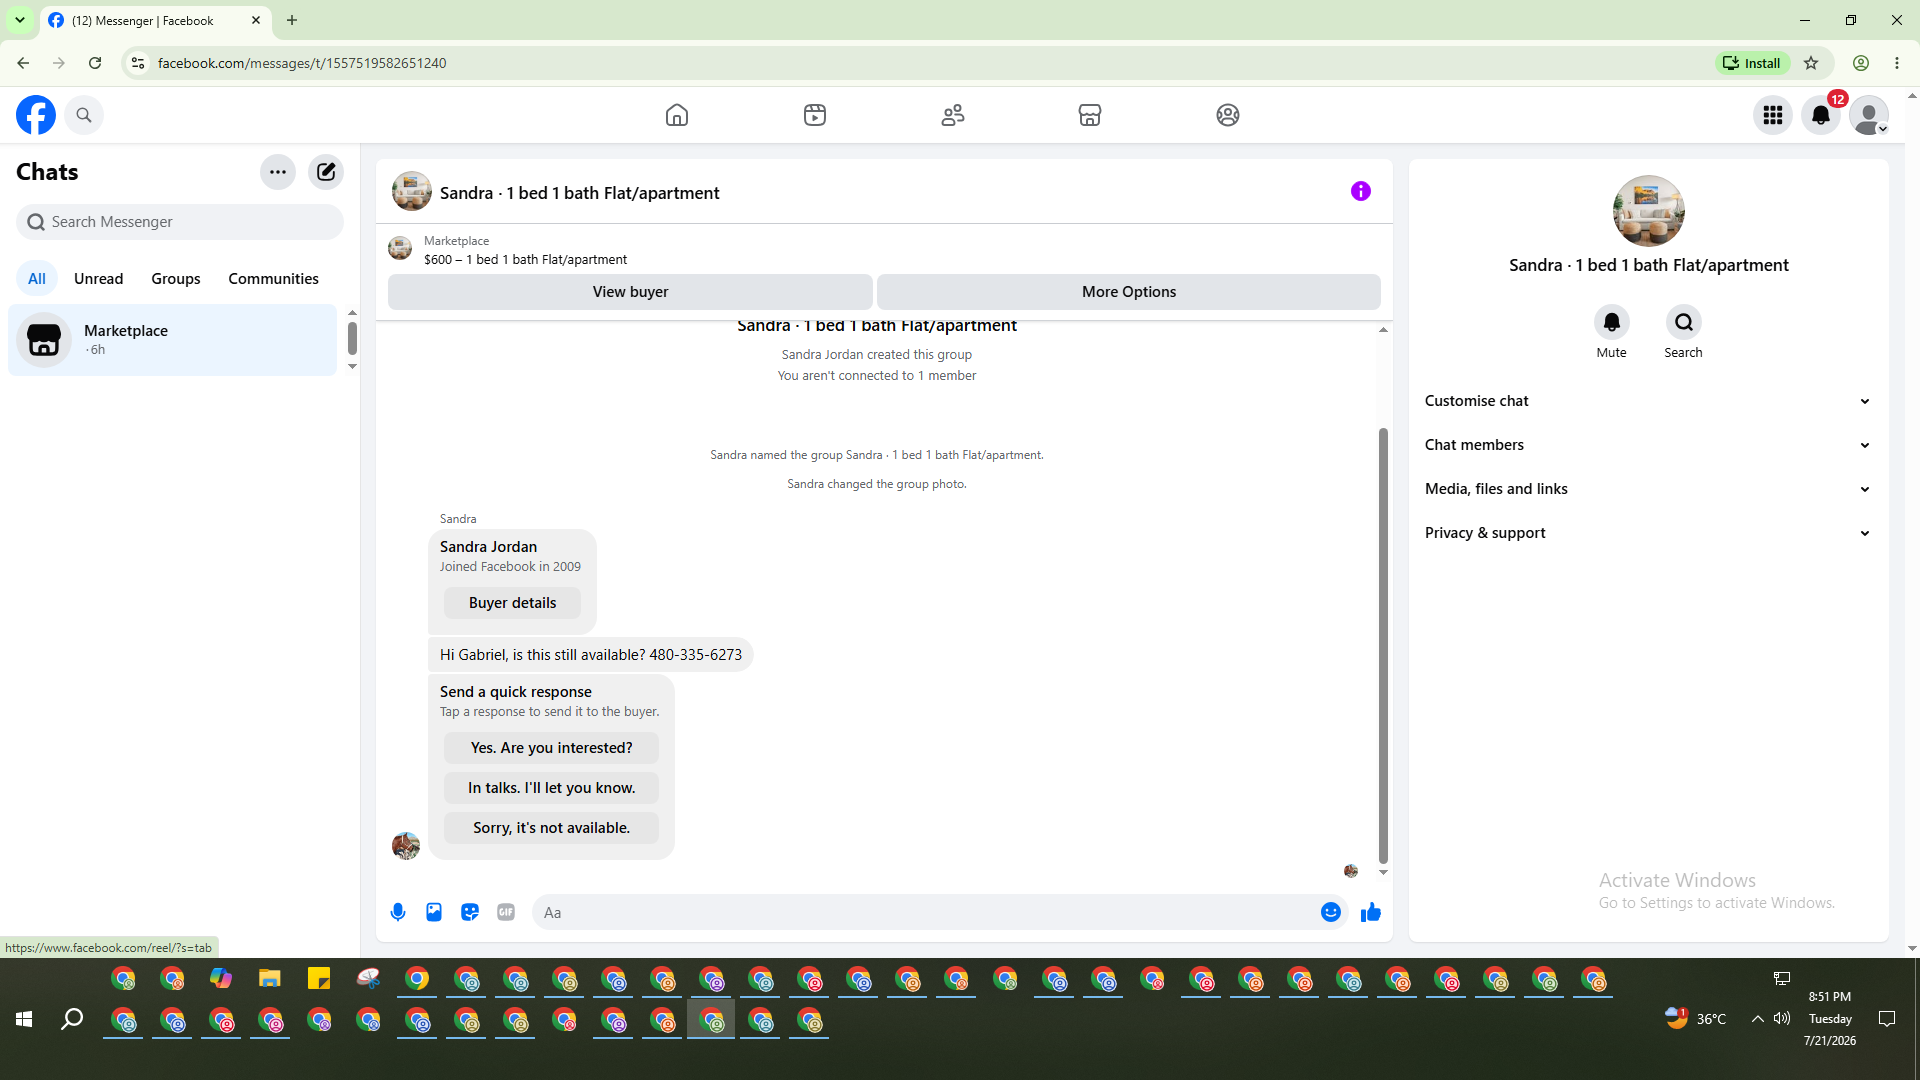Select the Groups chats filter tab

pos(176,279)
